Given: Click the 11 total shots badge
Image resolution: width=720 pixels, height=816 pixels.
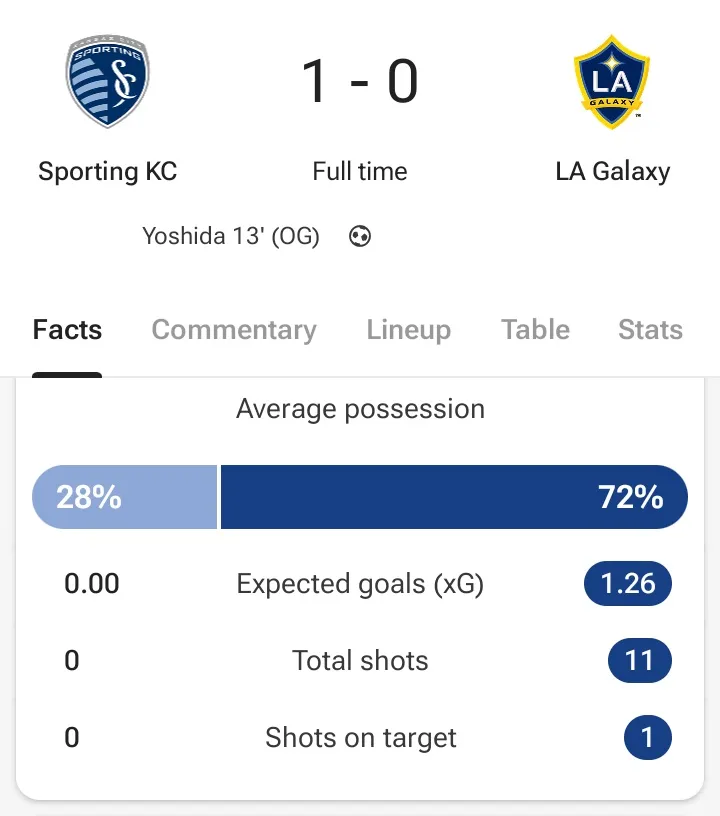Looking at the screenshot, I should click(639, 661).
